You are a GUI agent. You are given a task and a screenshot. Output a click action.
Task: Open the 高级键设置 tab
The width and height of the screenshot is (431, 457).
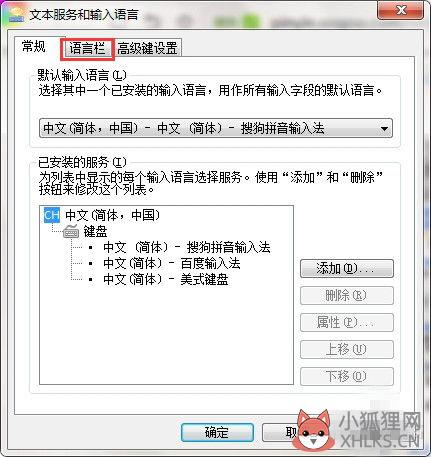147,49
